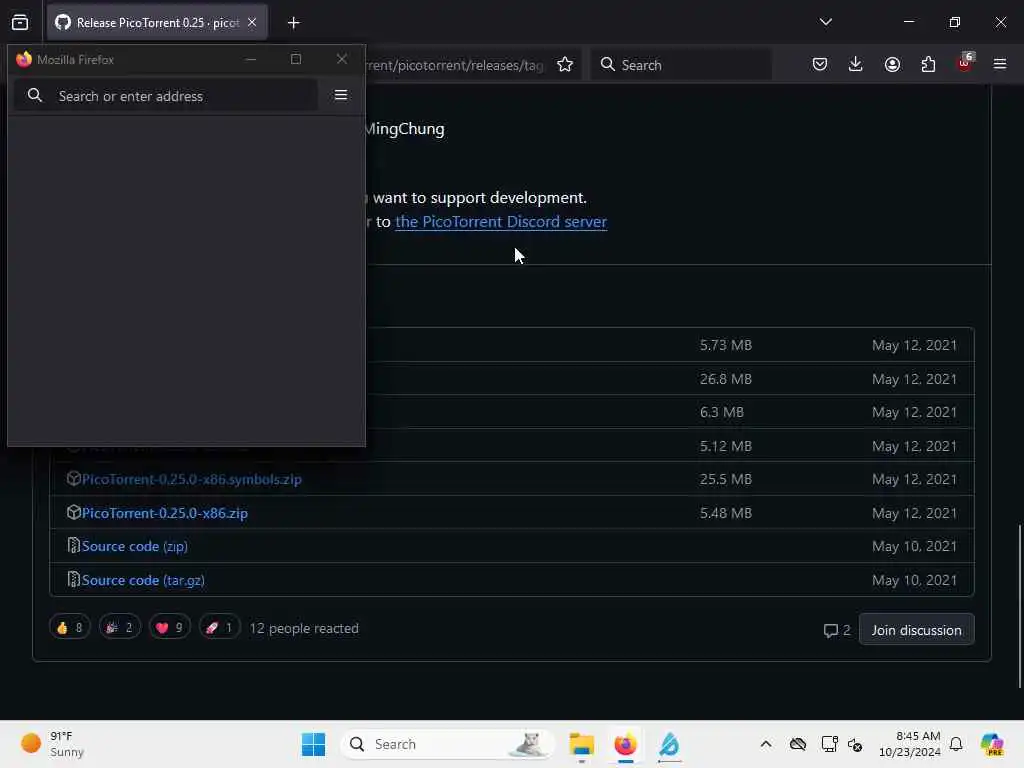Open the blue pen app taskbar icon
This screenshot has width=1024, height=768.
pos(669,744)
